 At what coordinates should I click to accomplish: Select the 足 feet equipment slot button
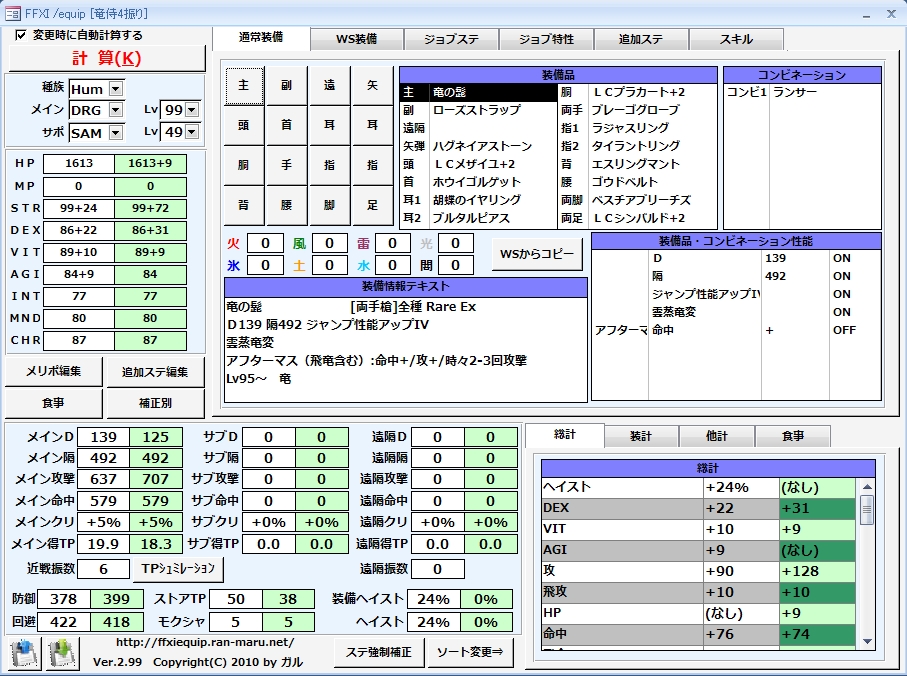click(373, 205)
